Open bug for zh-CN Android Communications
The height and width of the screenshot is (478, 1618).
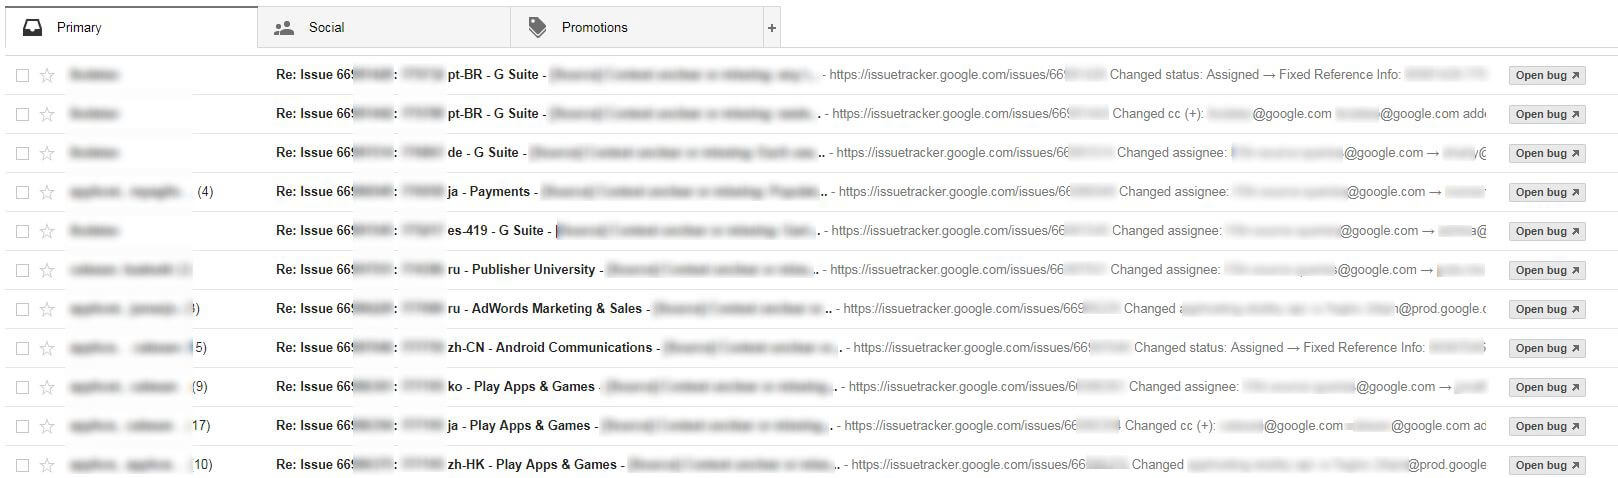point(1546,348)
